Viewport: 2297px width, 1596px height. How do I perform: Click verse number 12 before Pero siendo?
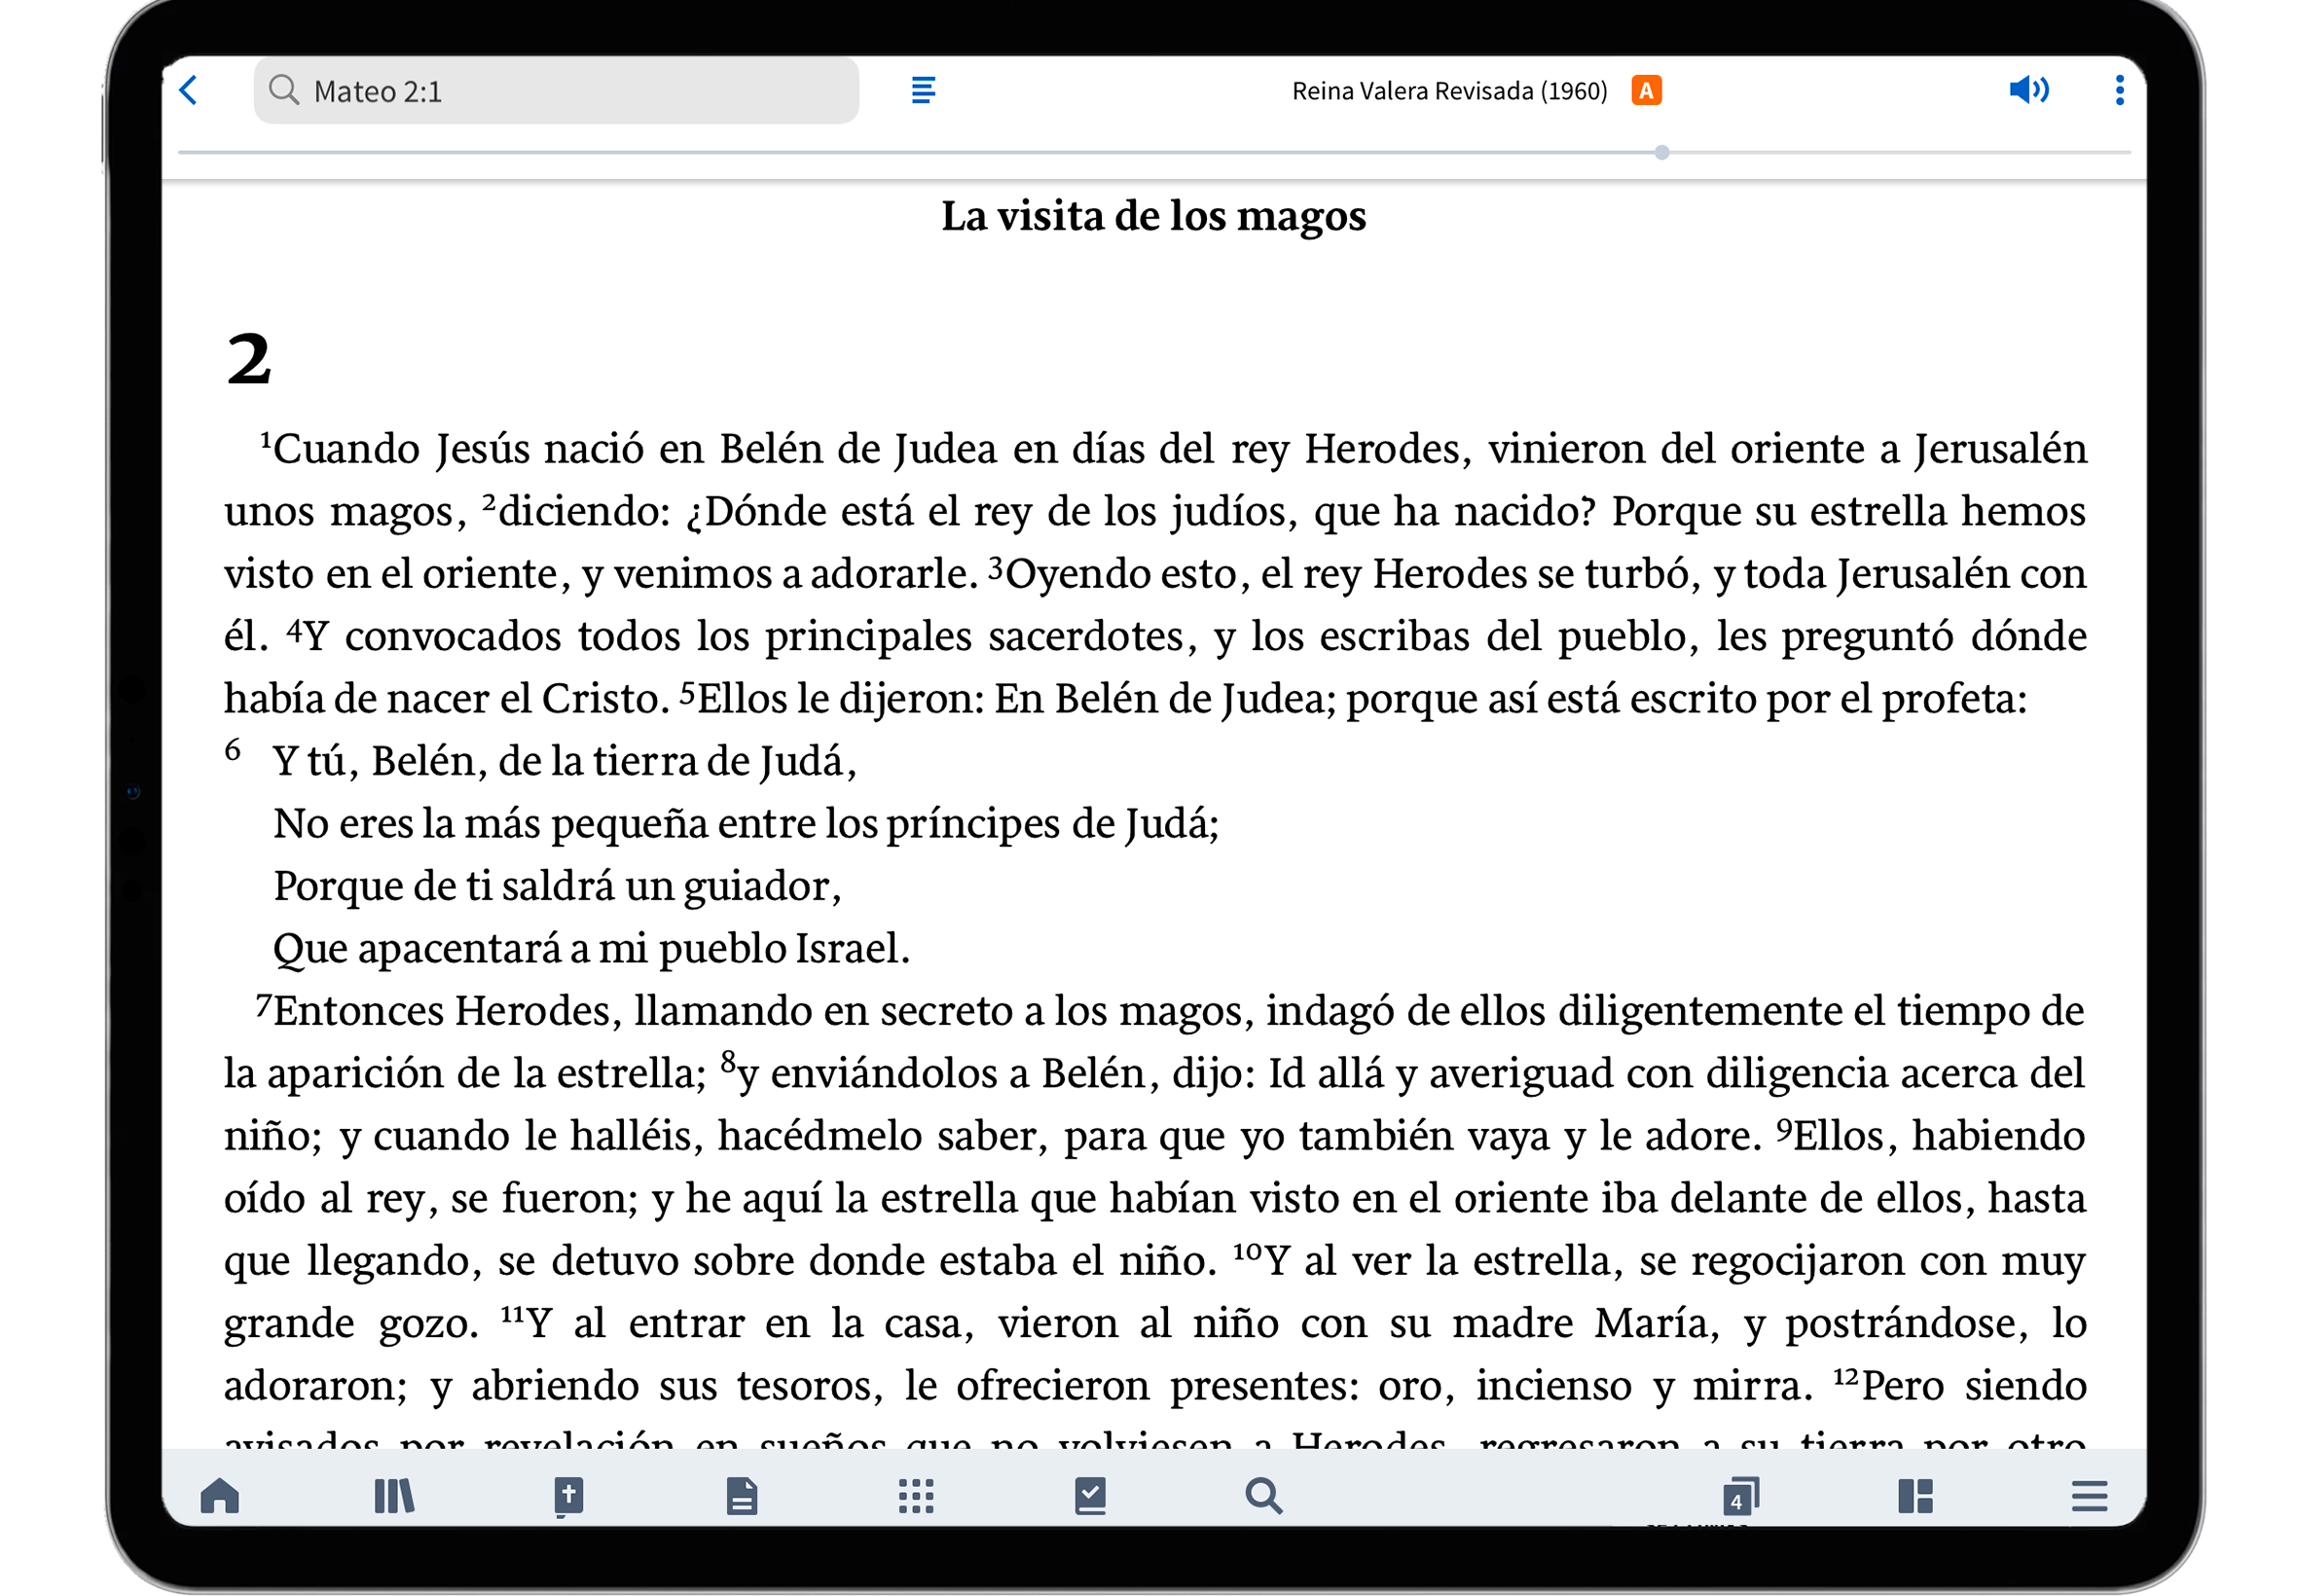tap(1845, 1376)
